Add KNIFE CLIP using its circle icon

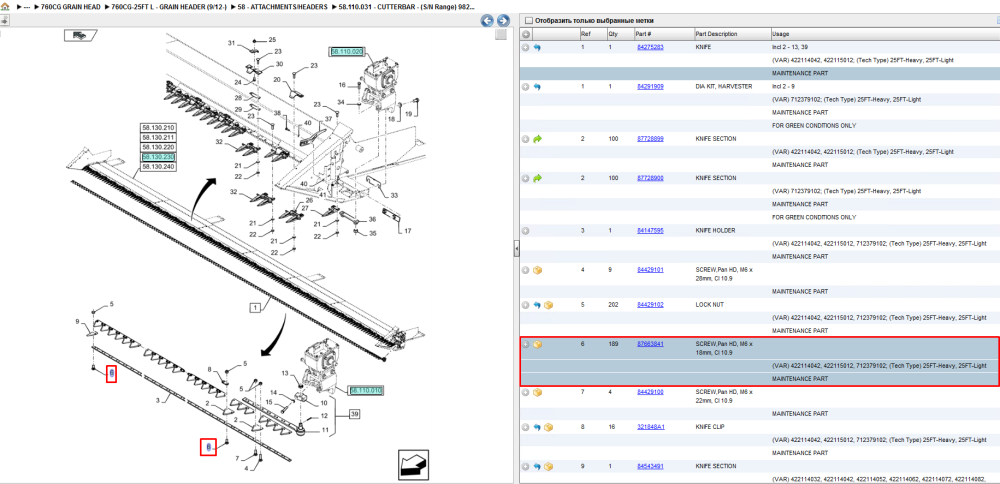(x=526, y=427)
